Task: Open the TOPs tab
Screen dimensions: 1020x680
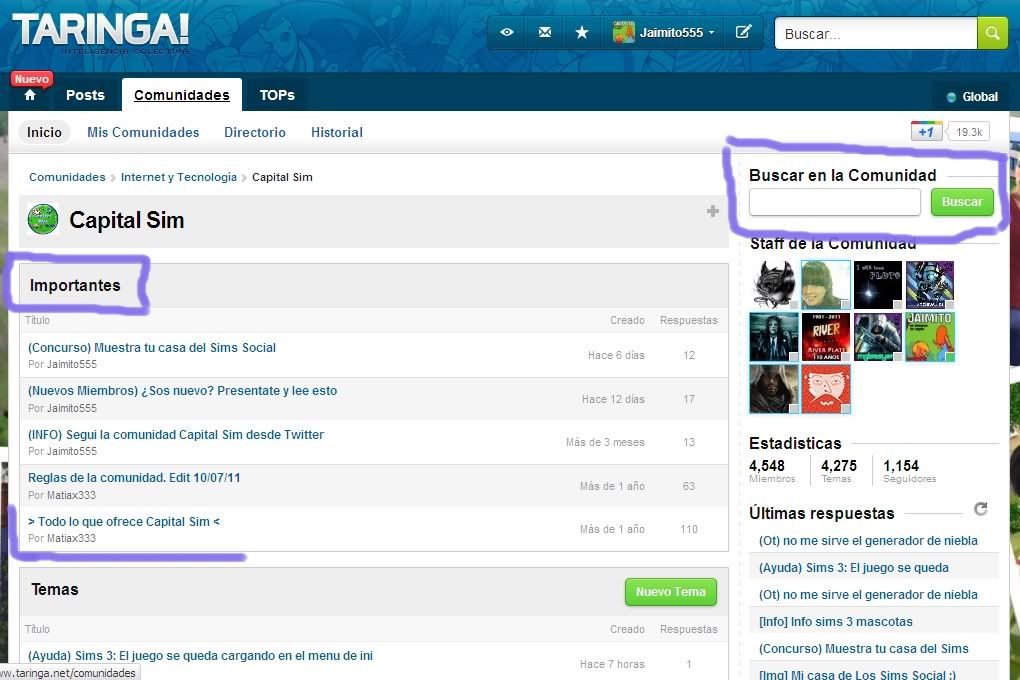Action: (x=277, y=95)
